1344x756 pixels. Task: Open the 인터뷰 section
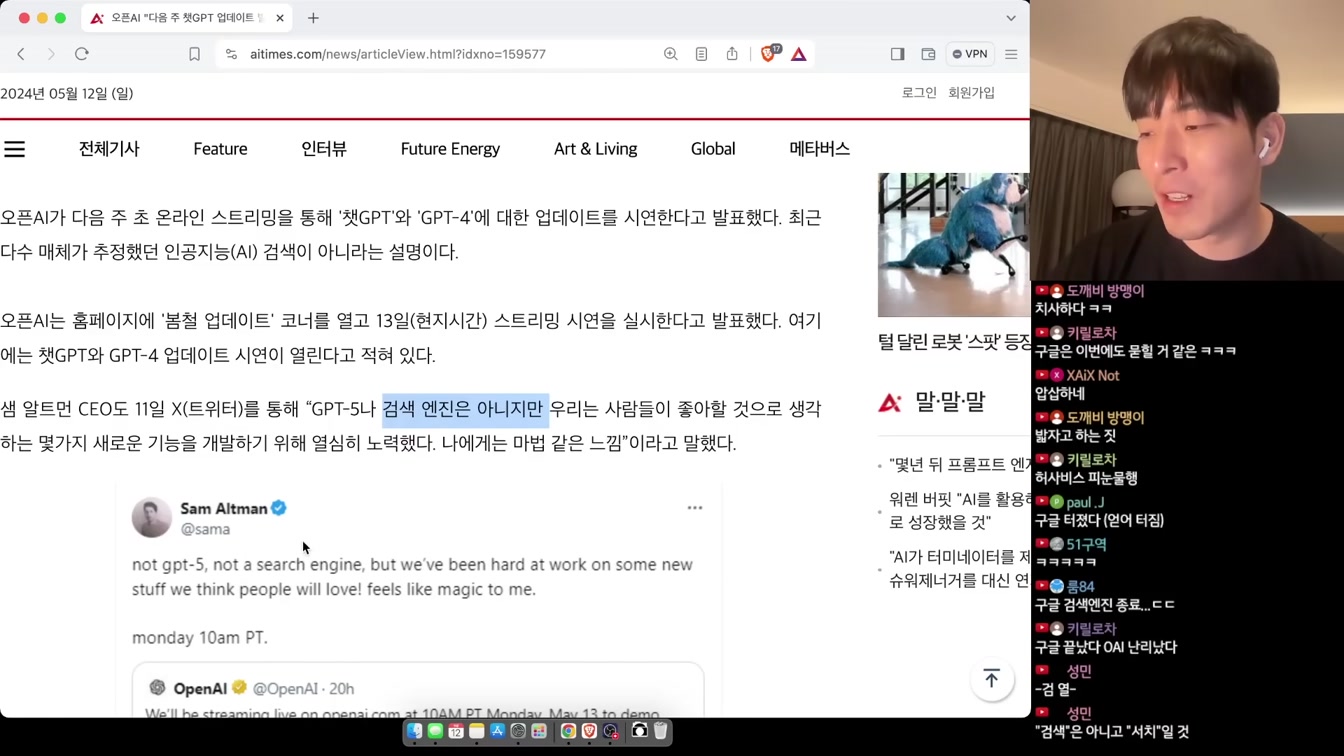pos(324,149)
